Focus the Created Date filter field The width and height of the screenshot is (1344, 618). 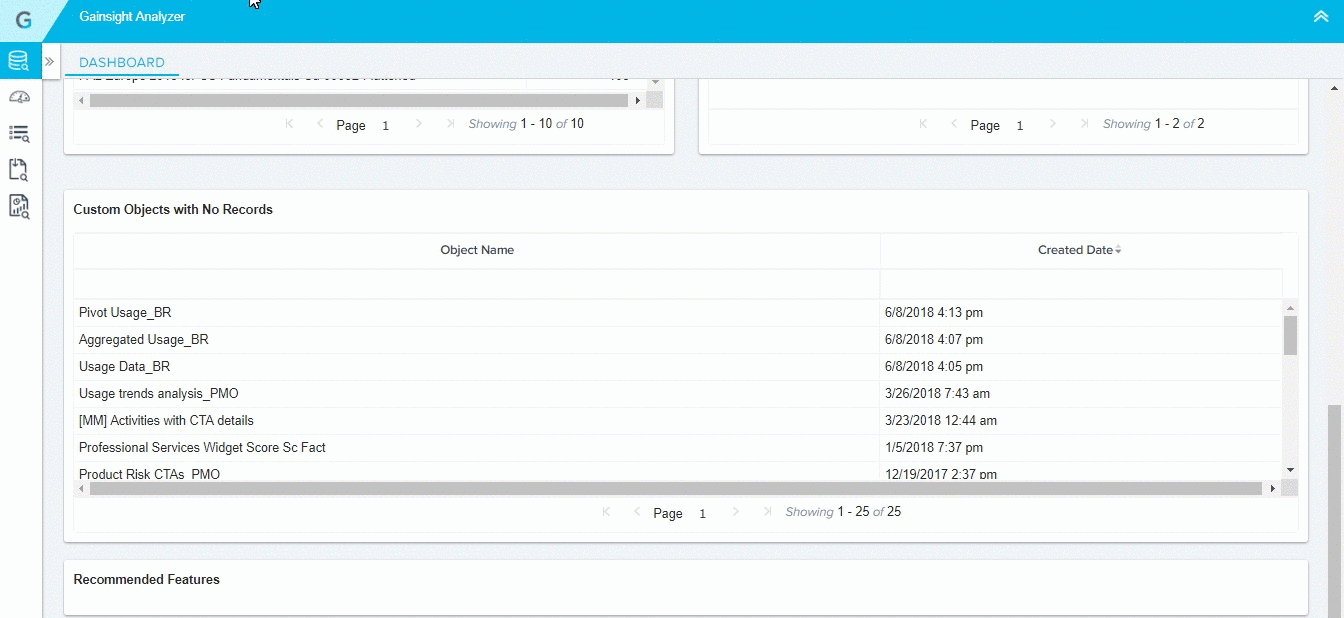[x=1081, y=283]
